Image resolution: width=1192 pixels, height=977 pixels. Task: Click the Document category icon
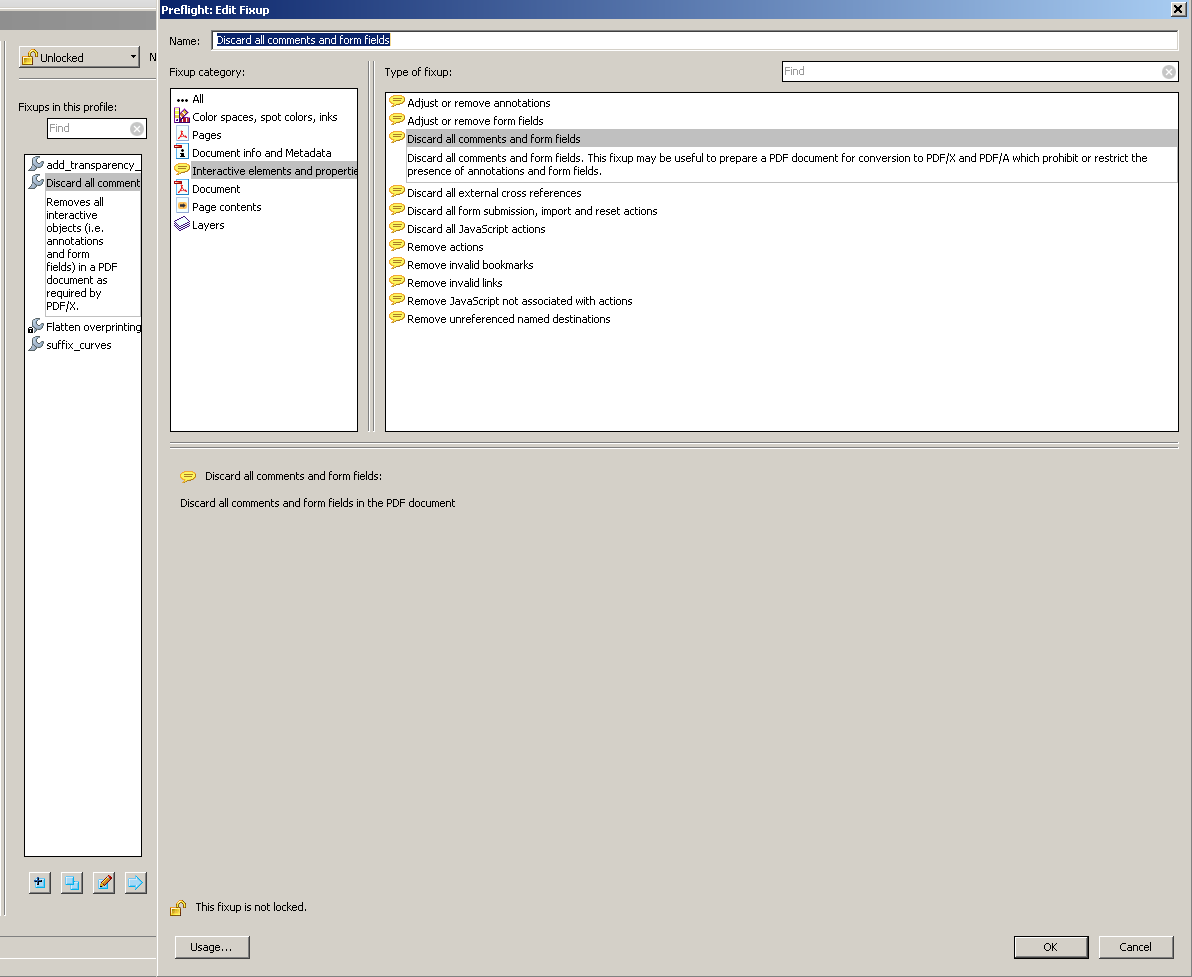pyautogui.click(x=182, y=188)
